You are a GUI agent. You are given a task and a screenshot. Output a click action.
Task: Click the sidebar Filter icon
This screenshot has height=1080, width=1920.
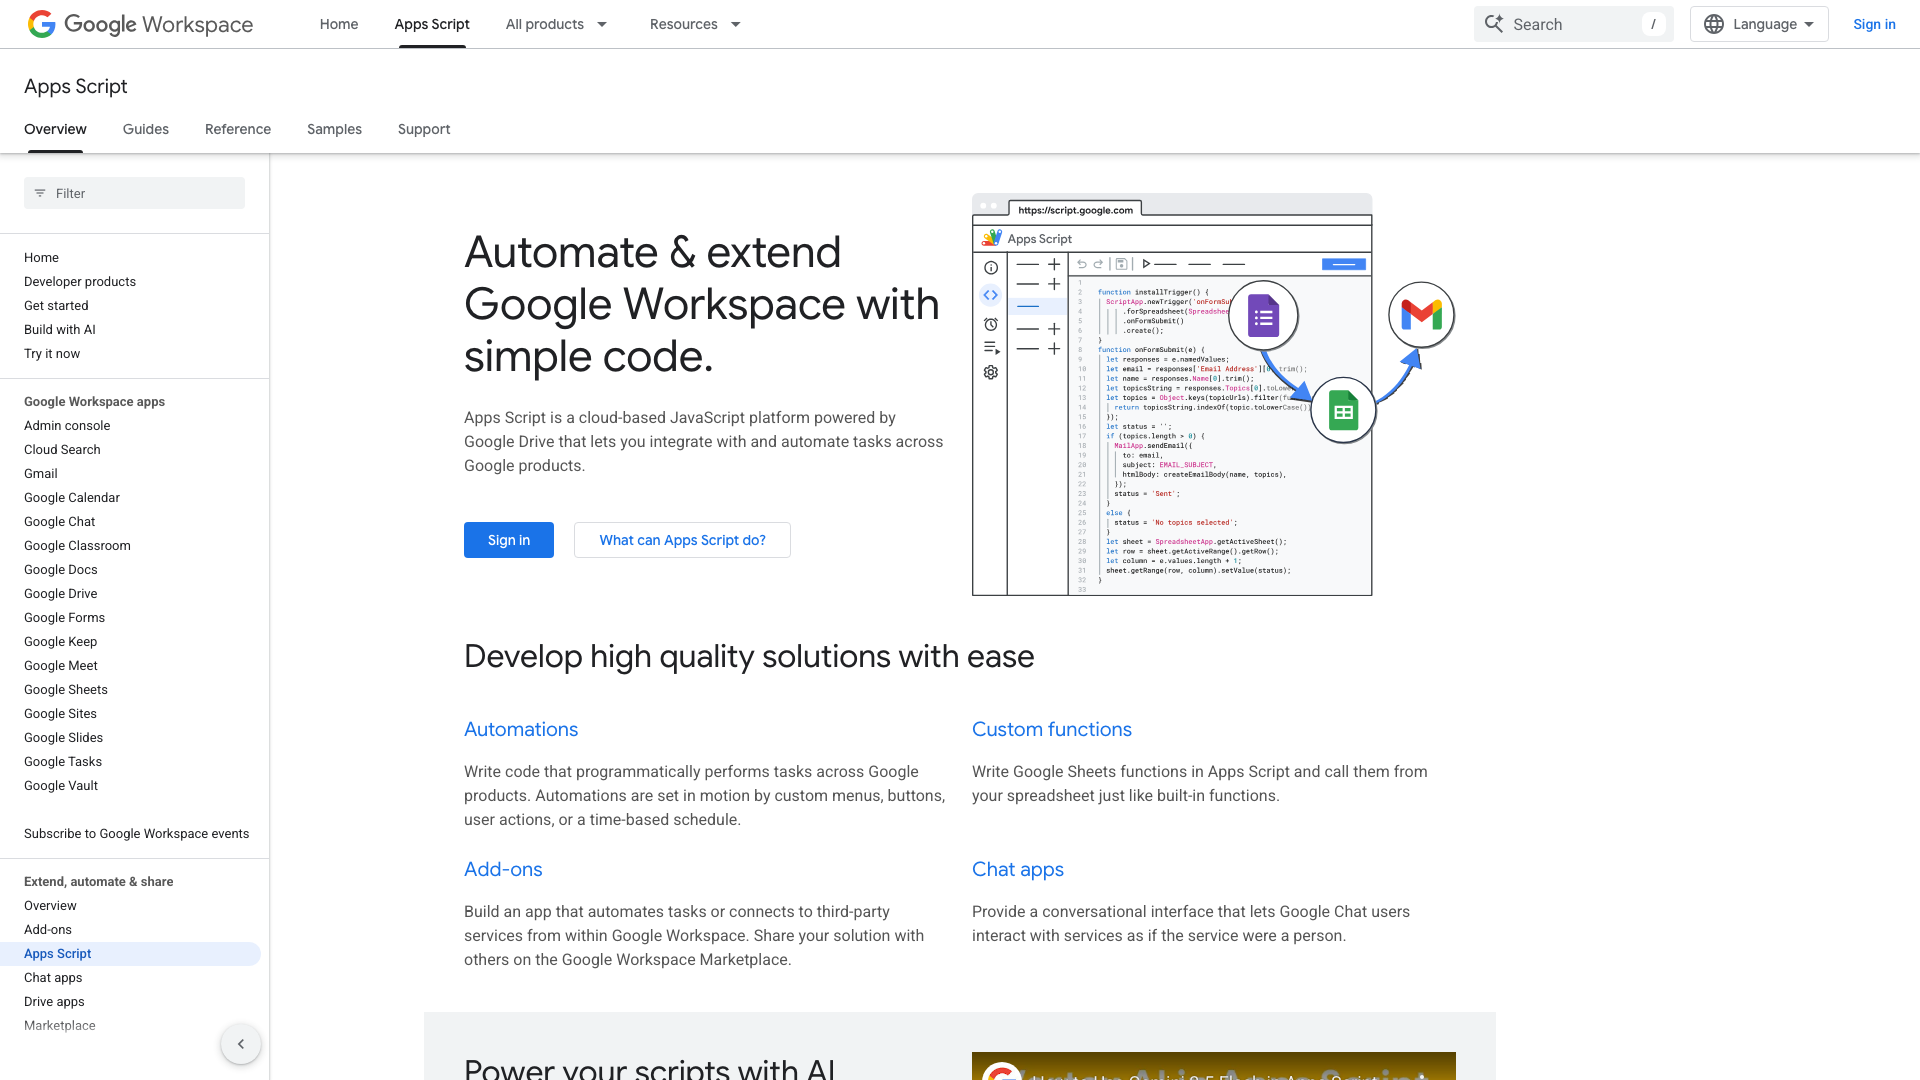[40, 193]
